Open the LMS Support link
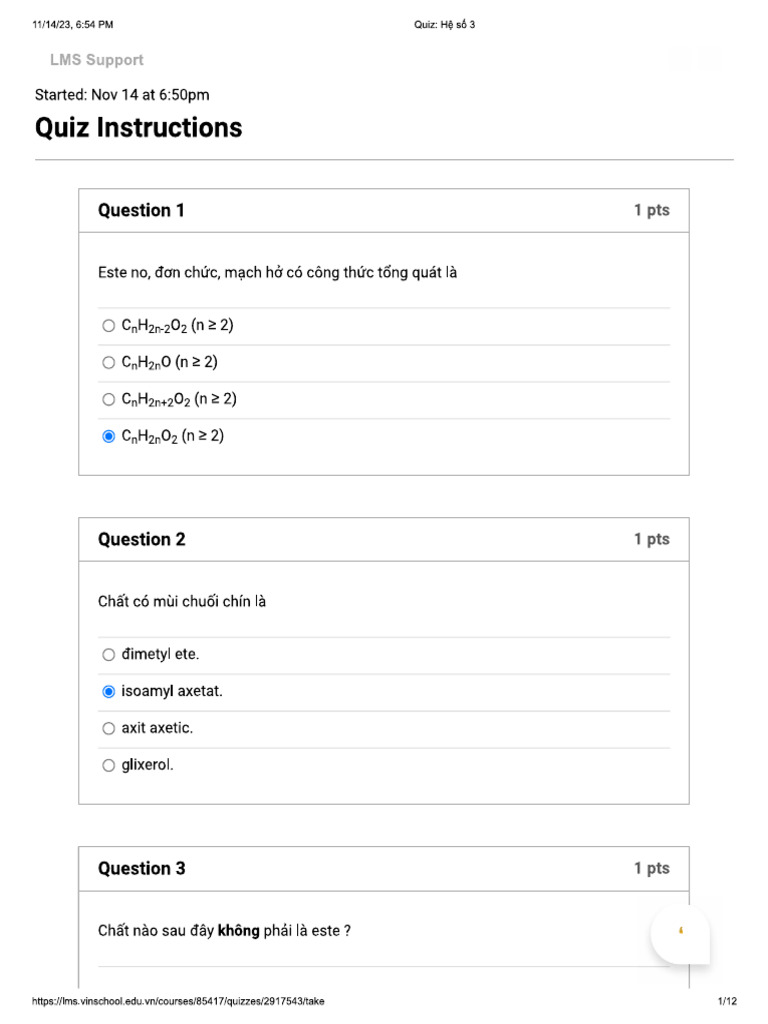The height and width of the screenshot is (1024, 768). pyautogui.click(x=97, y=60)
